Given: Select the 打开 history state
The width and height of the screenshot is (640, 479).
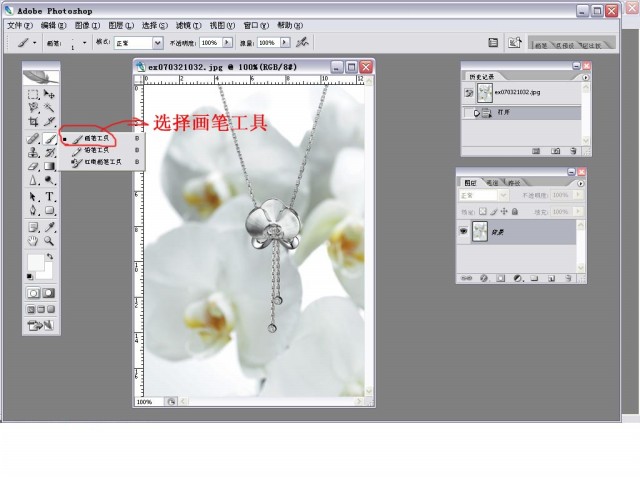Looking at the screenshot, I should [522, 112].
